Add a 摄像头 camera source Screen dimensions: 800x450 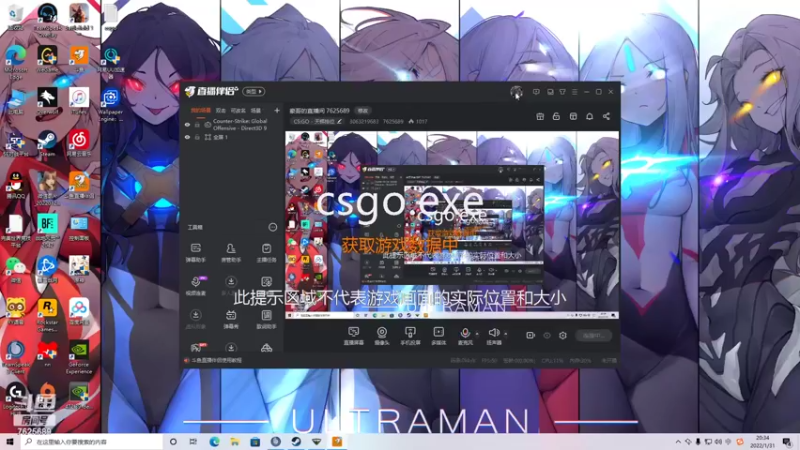(x=382, y=336)
